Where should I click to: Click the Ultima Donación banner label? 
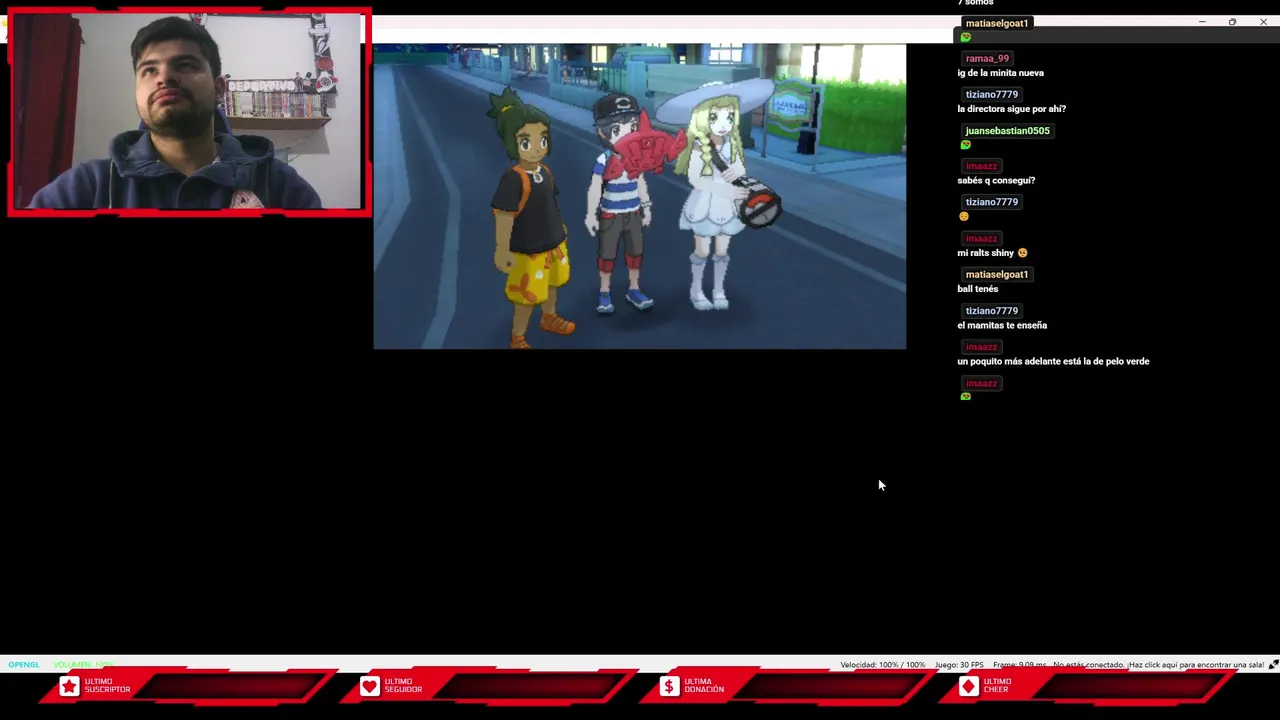[704, 686]
